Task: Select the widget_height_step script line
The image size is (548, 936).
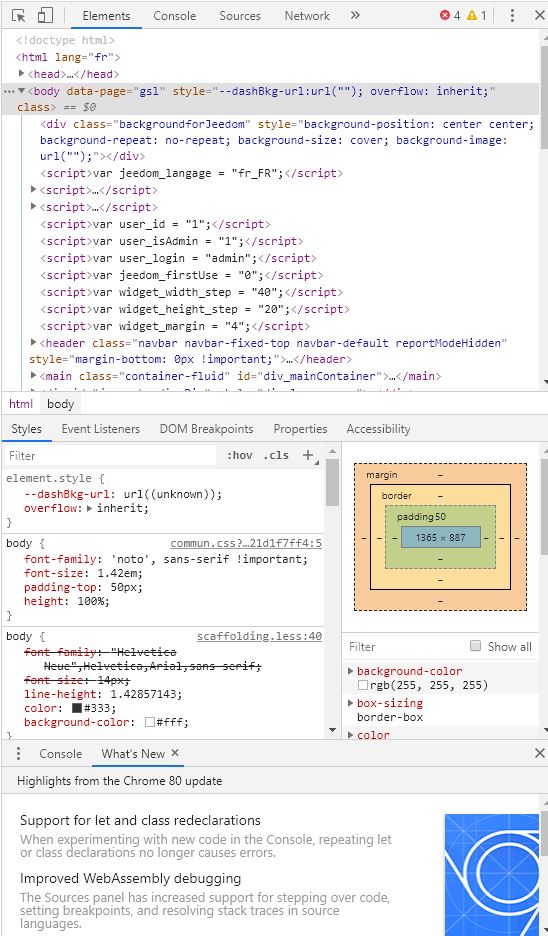Action: pyautogui.click(x=195, y=309)
